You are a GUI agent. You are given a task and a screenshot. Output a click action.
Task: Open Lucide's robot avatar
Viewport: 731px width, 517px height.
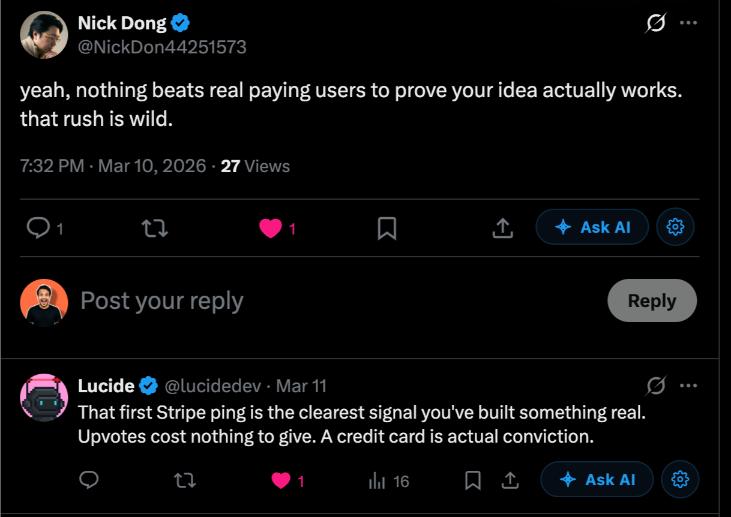click(44, 399)
